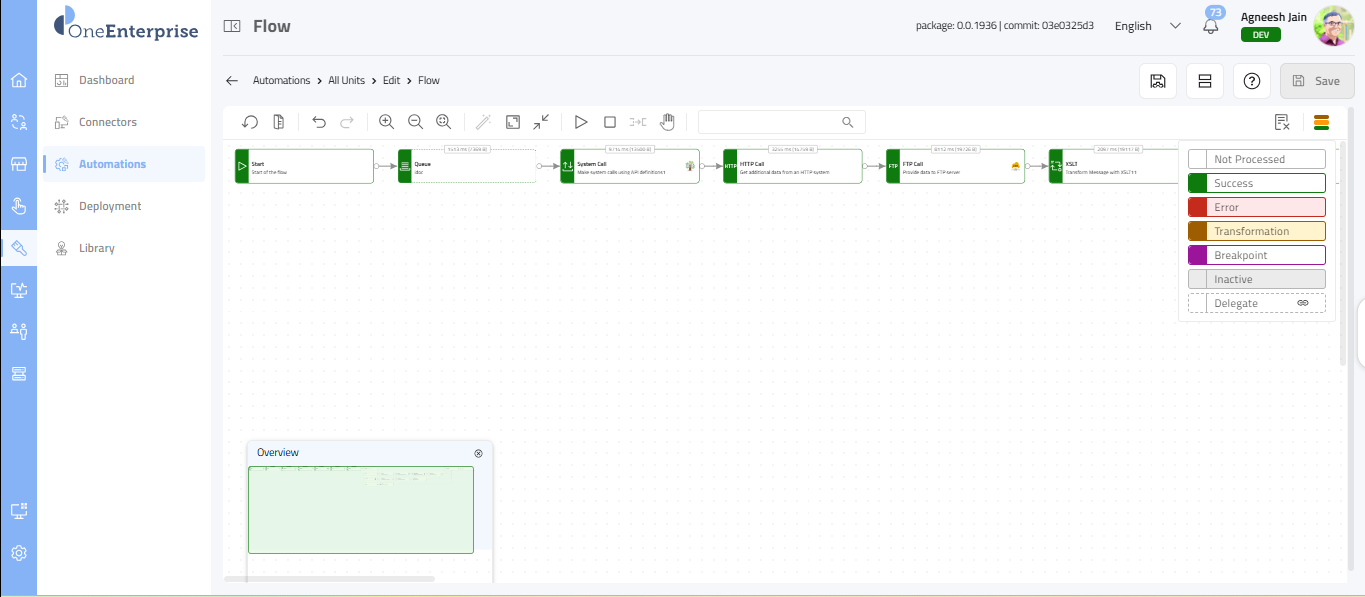Toggle the color legend panel icon

pyautogui.click(x=1321, y=122)
